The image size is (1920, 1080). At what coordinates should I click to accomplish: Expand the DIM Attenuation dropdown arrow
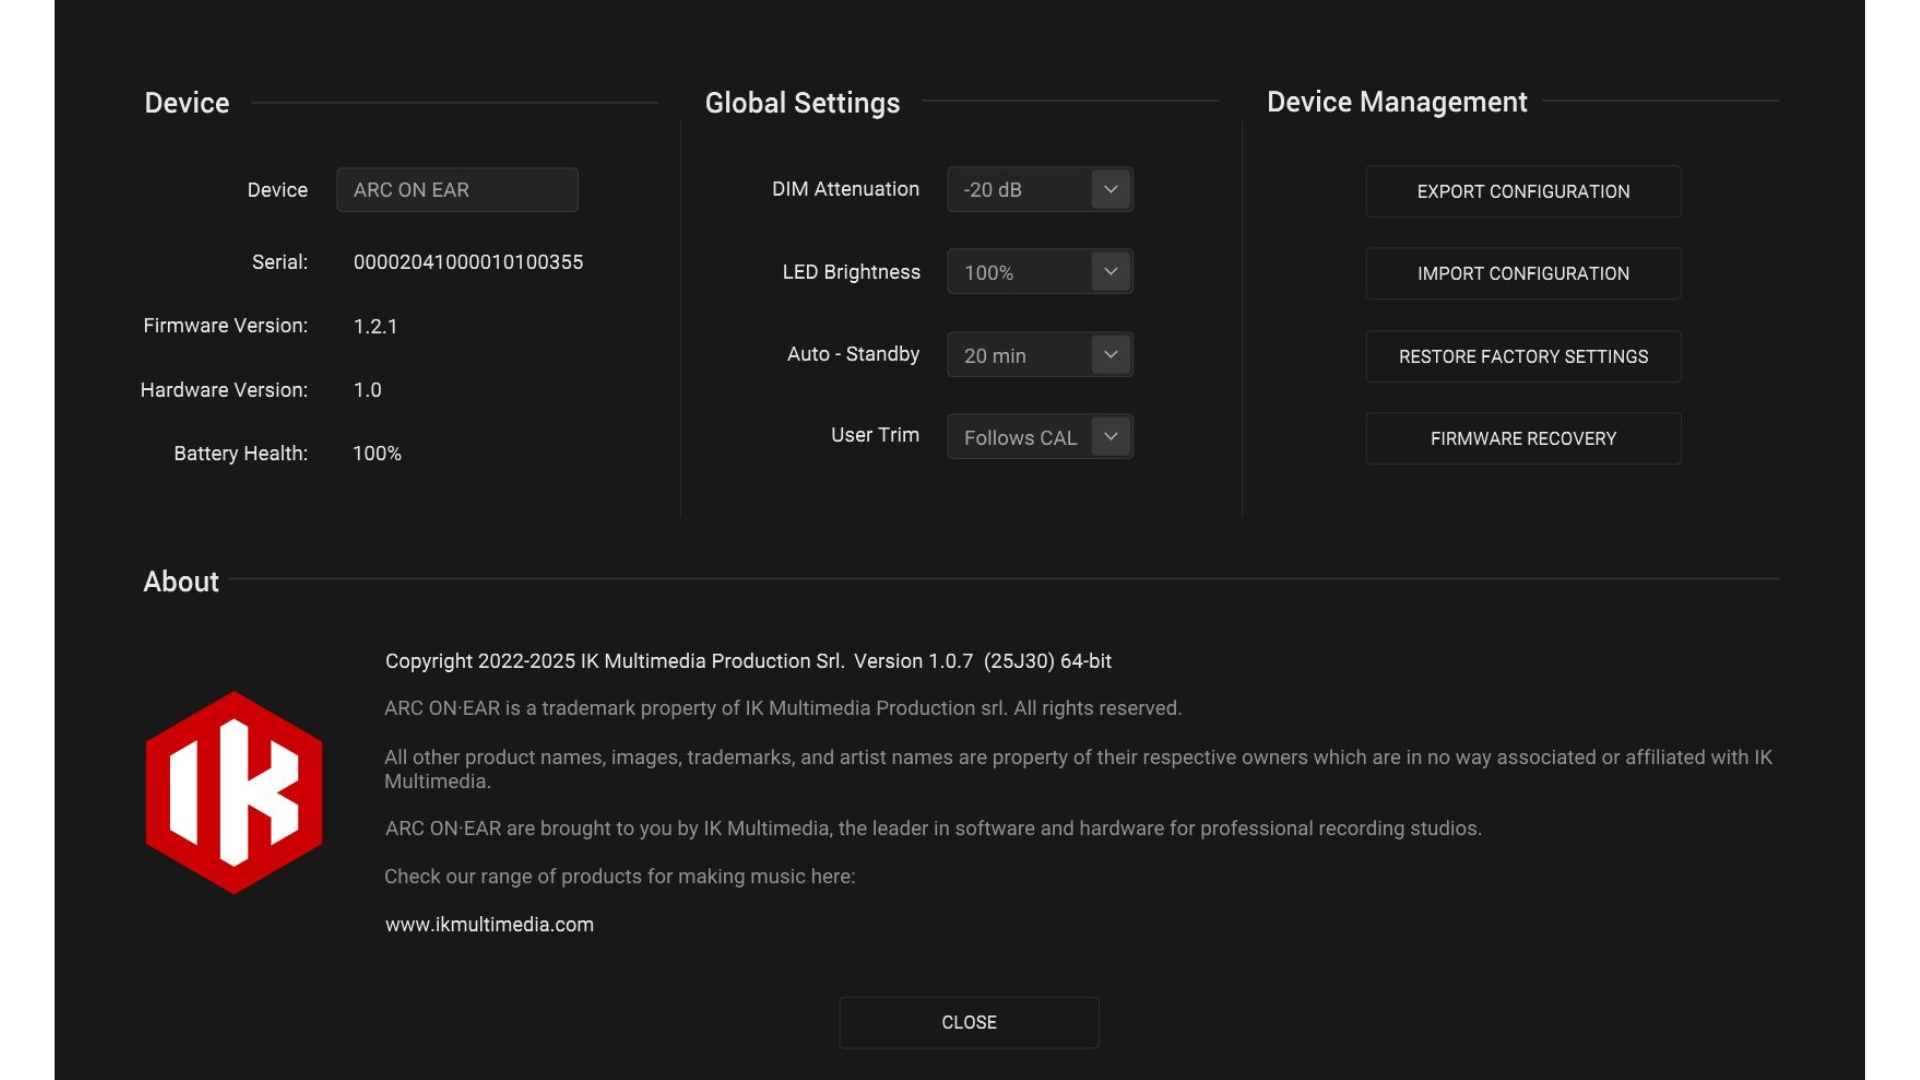tap(1110, 190)
